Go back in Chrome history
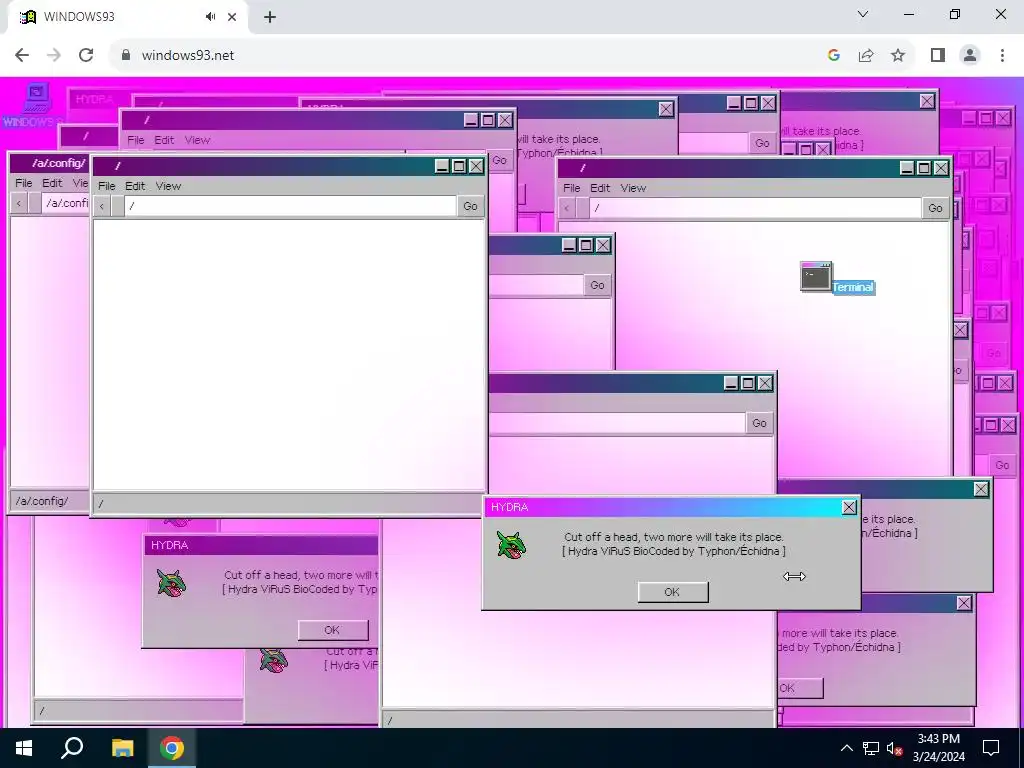Screen dimensions: 1024x768 point(22,55)
